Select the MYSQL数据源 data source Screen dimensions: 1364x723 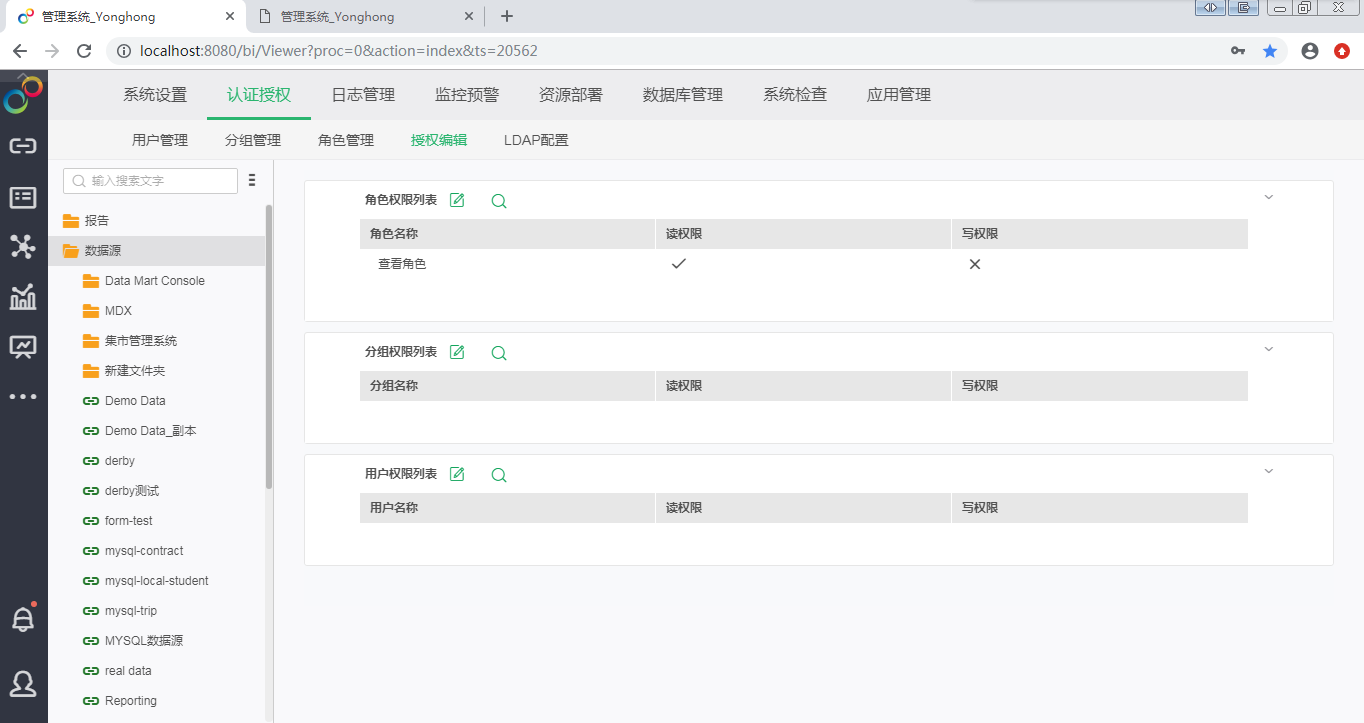(x=144, y=641)
